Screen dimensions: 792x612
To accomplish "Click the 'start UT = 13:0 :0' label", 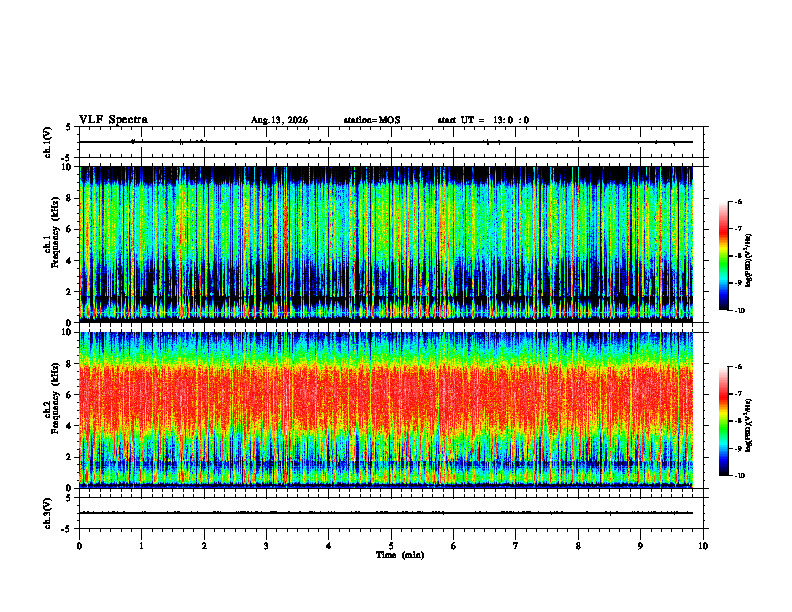I will coord(483,120).
